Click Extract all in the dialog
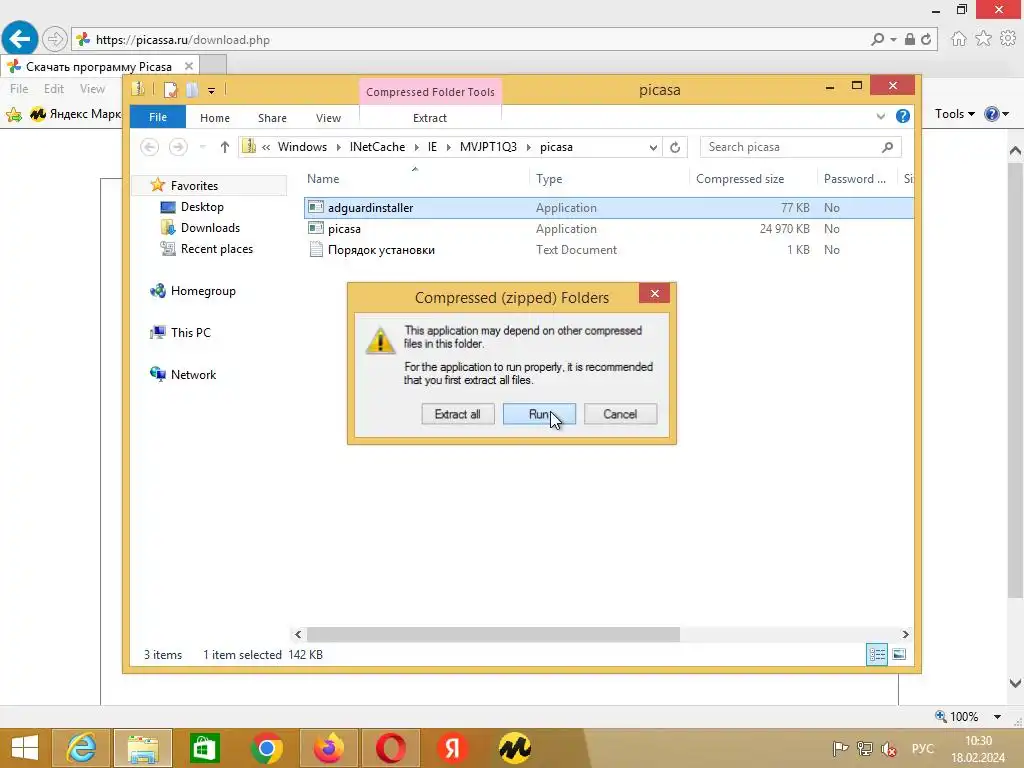 457,414
